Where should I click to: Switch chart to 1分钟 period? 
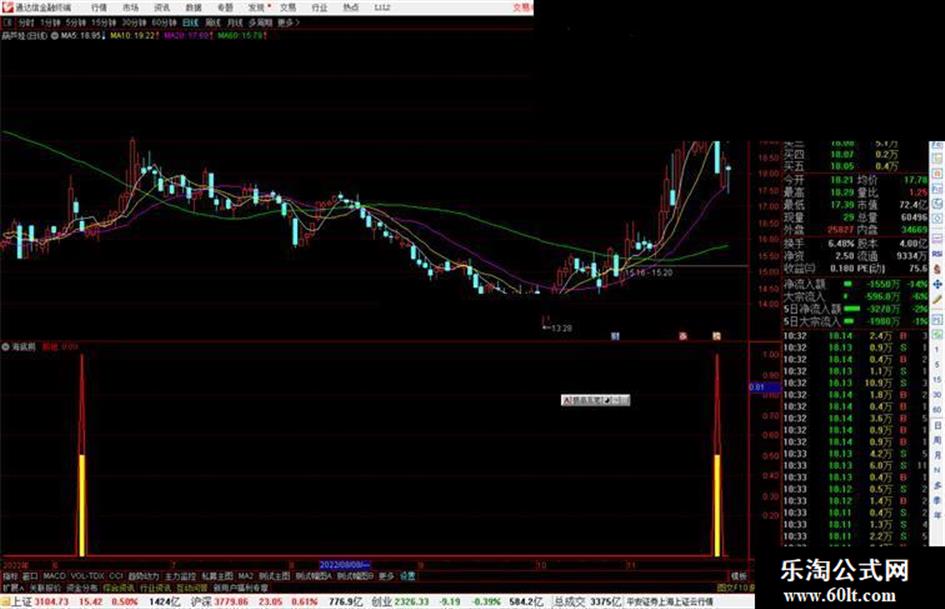point(50,23)
